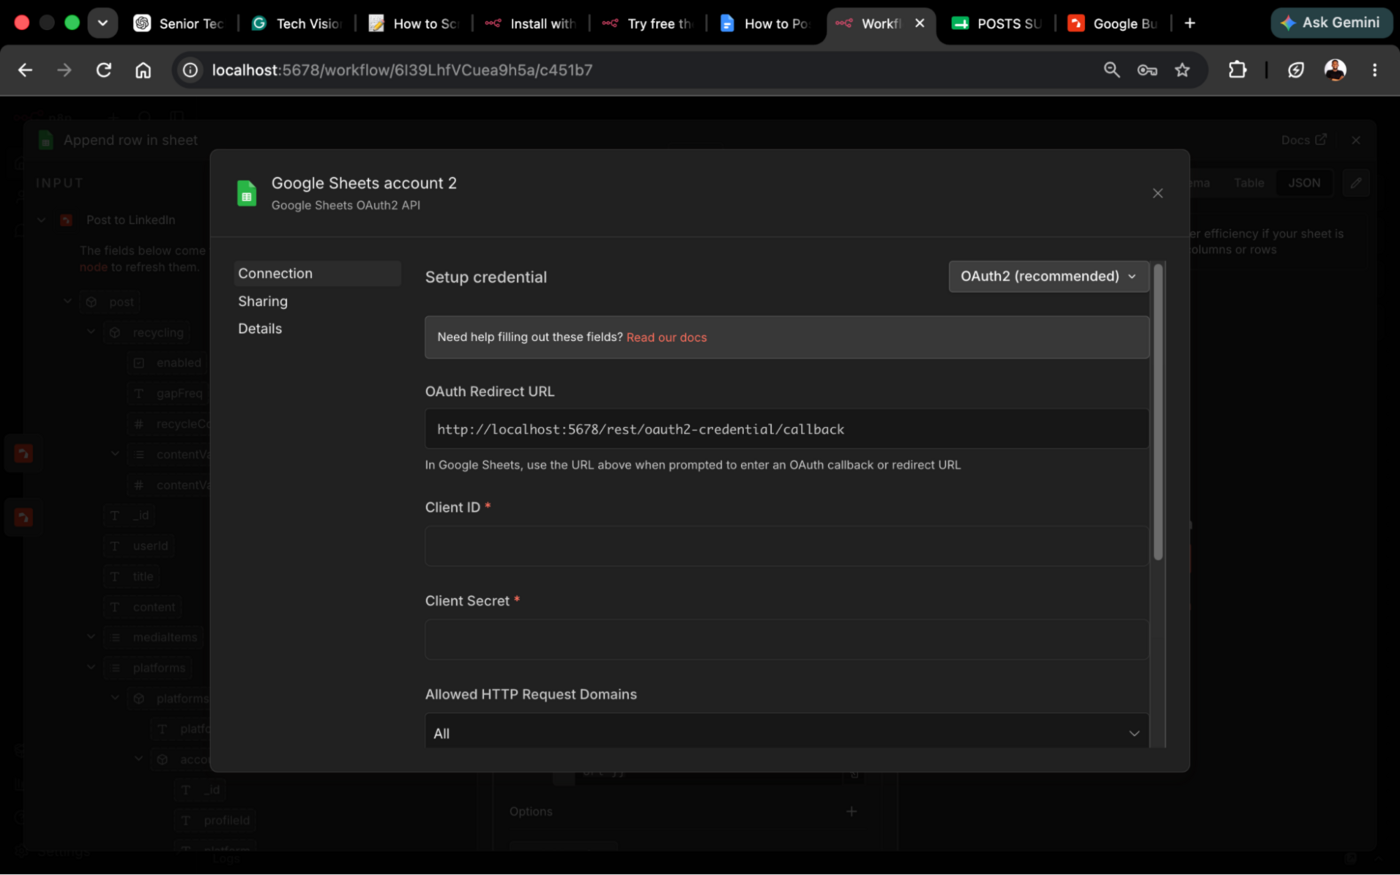The image size is (1400, 875).
Task: Click the Client Secret input field
Action: 787,639
